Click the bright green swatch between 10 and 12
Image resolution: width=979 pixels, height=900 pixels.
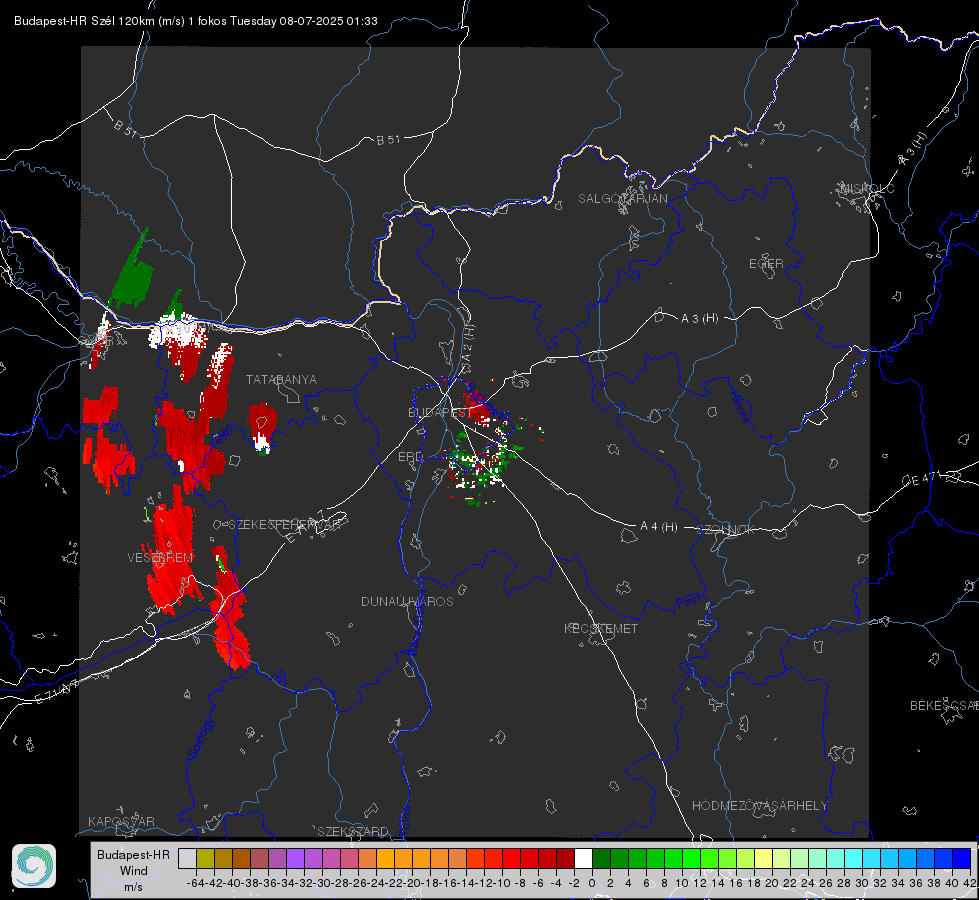(x=691, y=858)
